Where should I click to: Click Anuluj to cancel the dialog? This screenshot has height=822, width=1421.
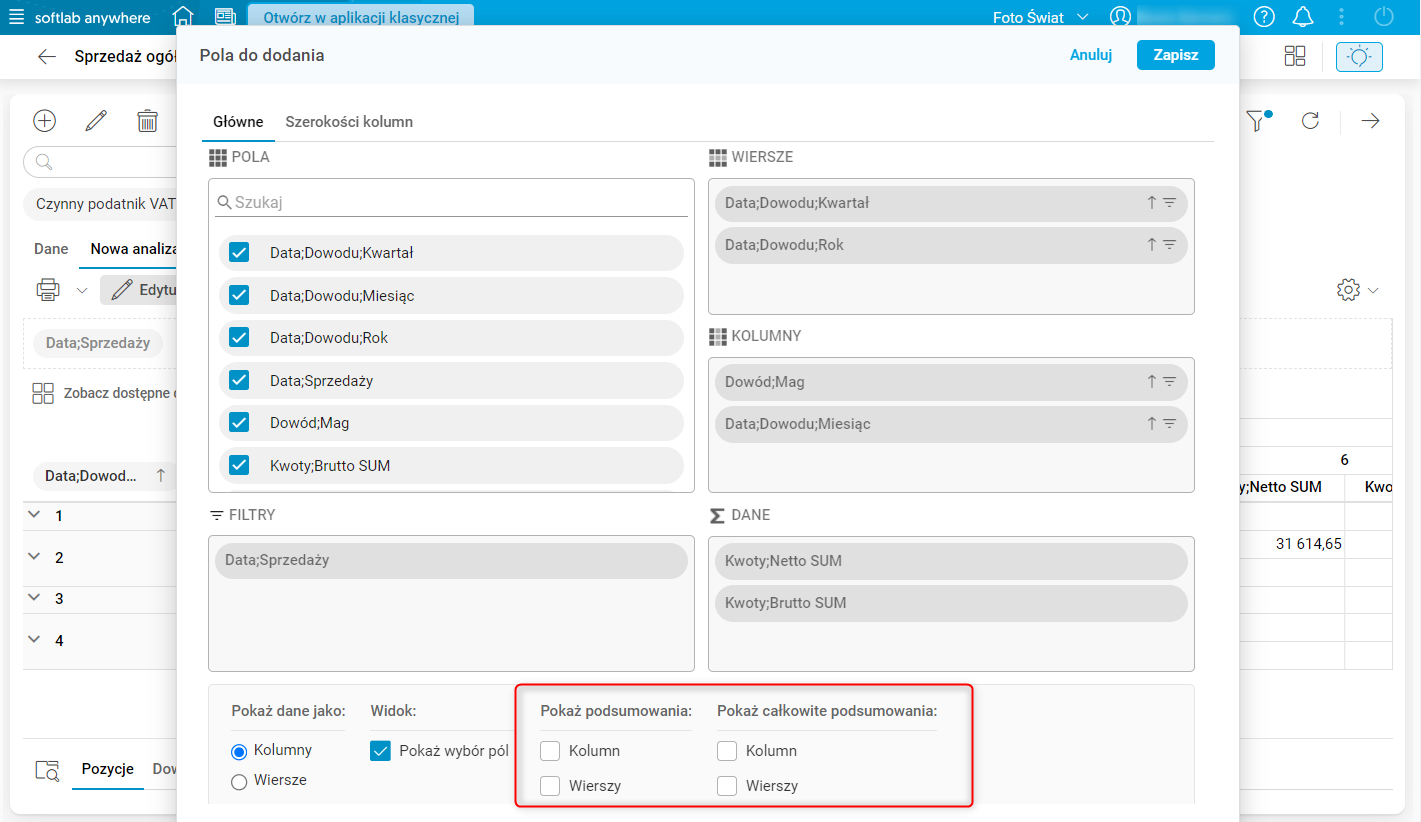coord(1091,55)
